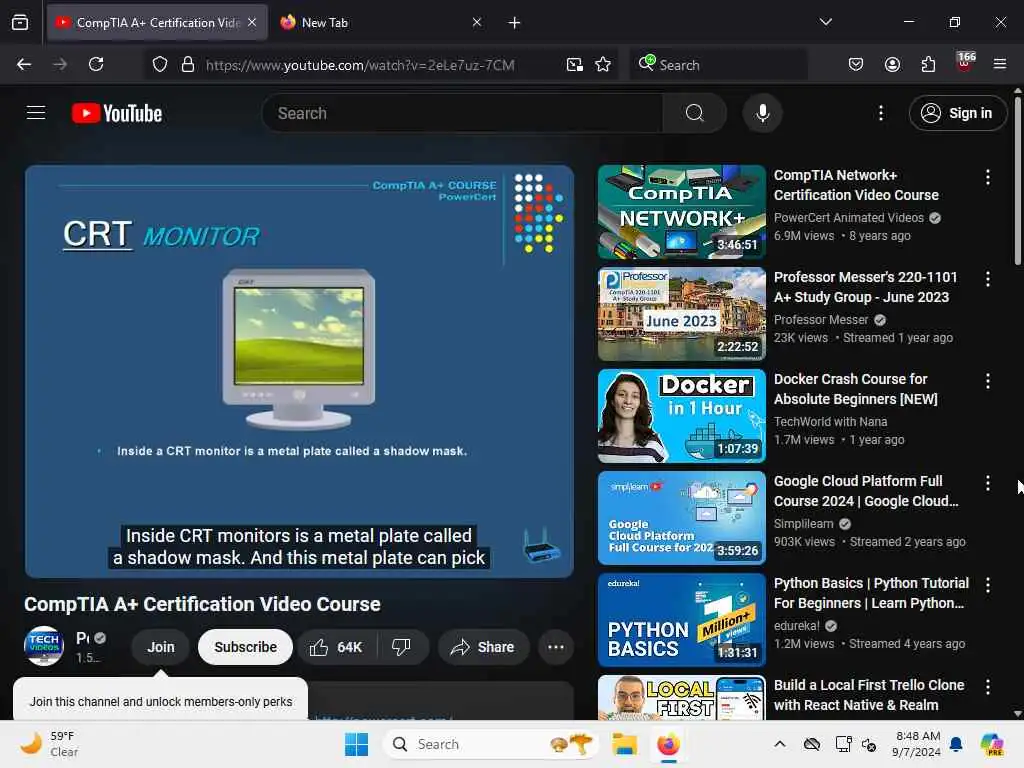Image resolution: width=1024 pixels, height=768 pixels.
Task: Open Docker in 1 Hour thumbnail
Action: [681, 415]
